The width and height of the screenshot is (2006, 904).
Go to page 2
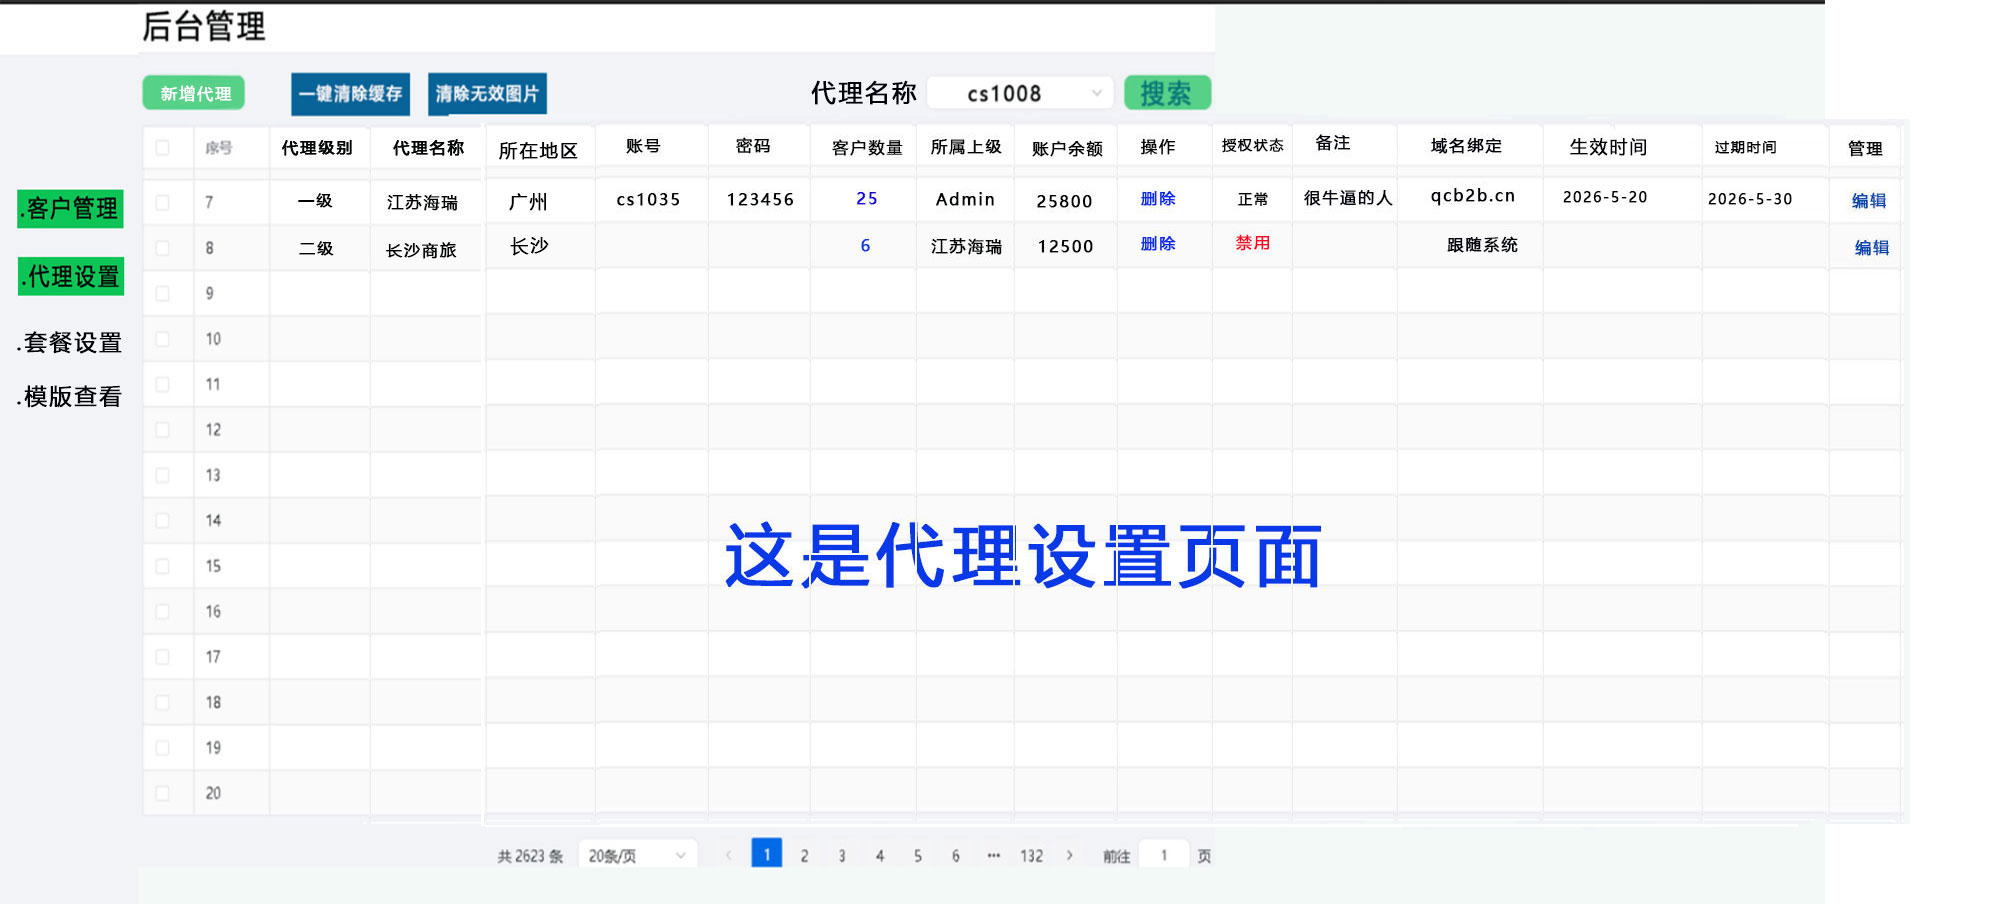804,856
